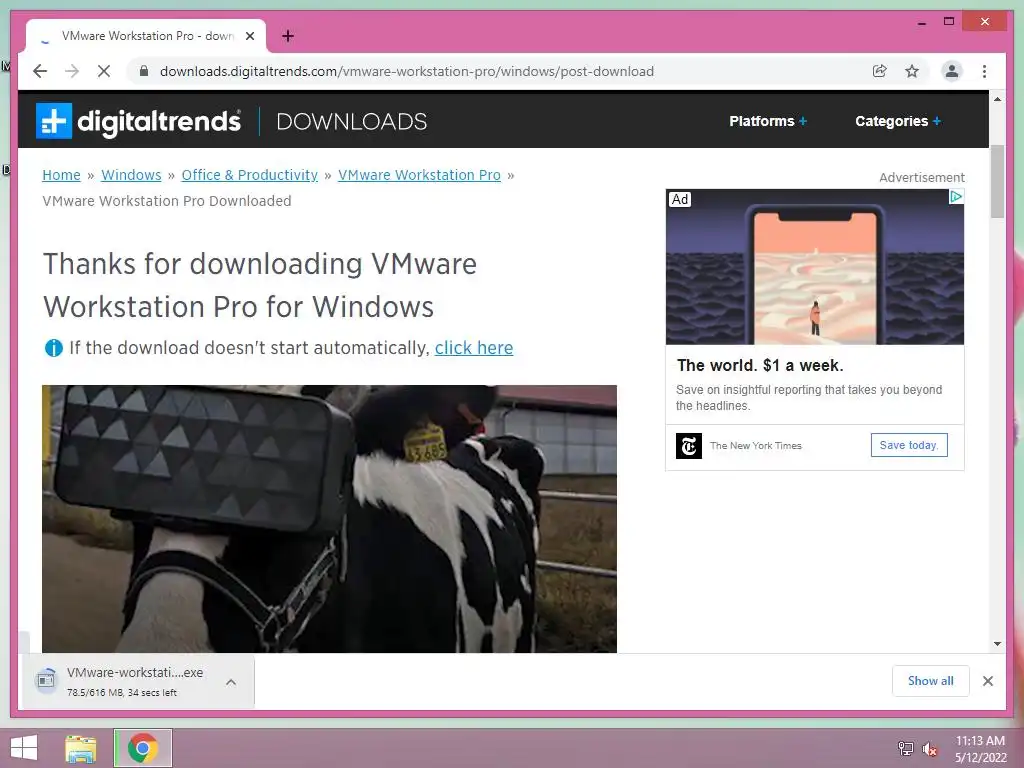1024x768 pixels.
Task: Click the AdChoices icon on the ad
Action: 955,197
